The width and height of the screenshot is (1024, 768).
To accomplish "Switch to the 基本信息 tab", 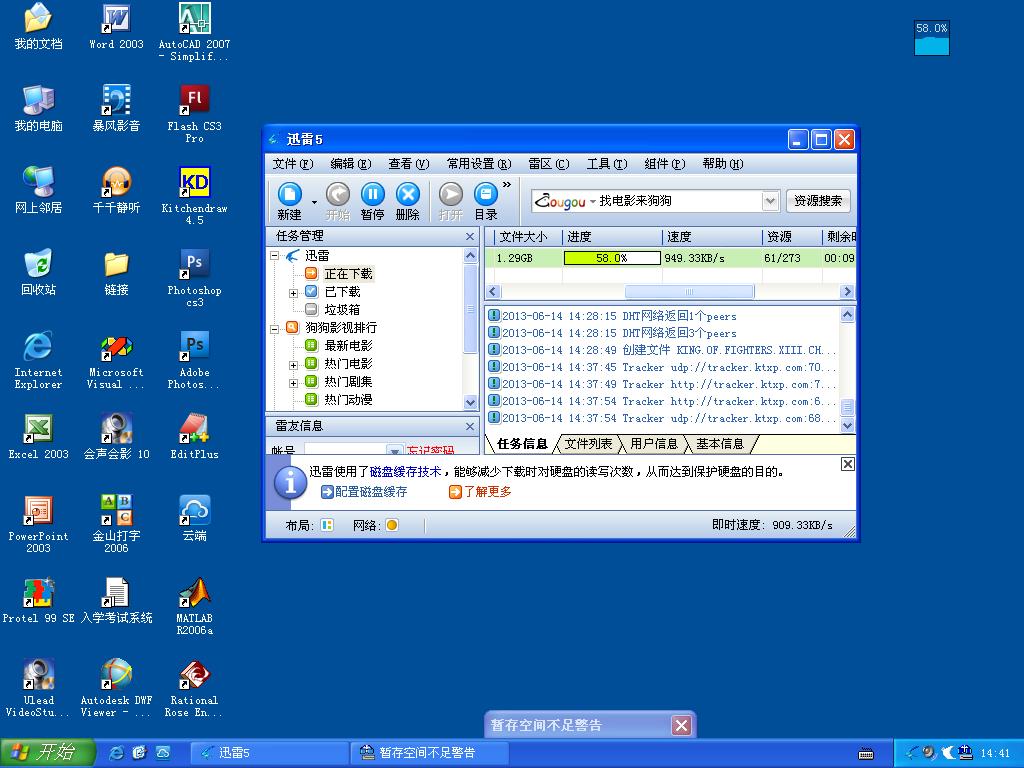I will click(720, 444).
